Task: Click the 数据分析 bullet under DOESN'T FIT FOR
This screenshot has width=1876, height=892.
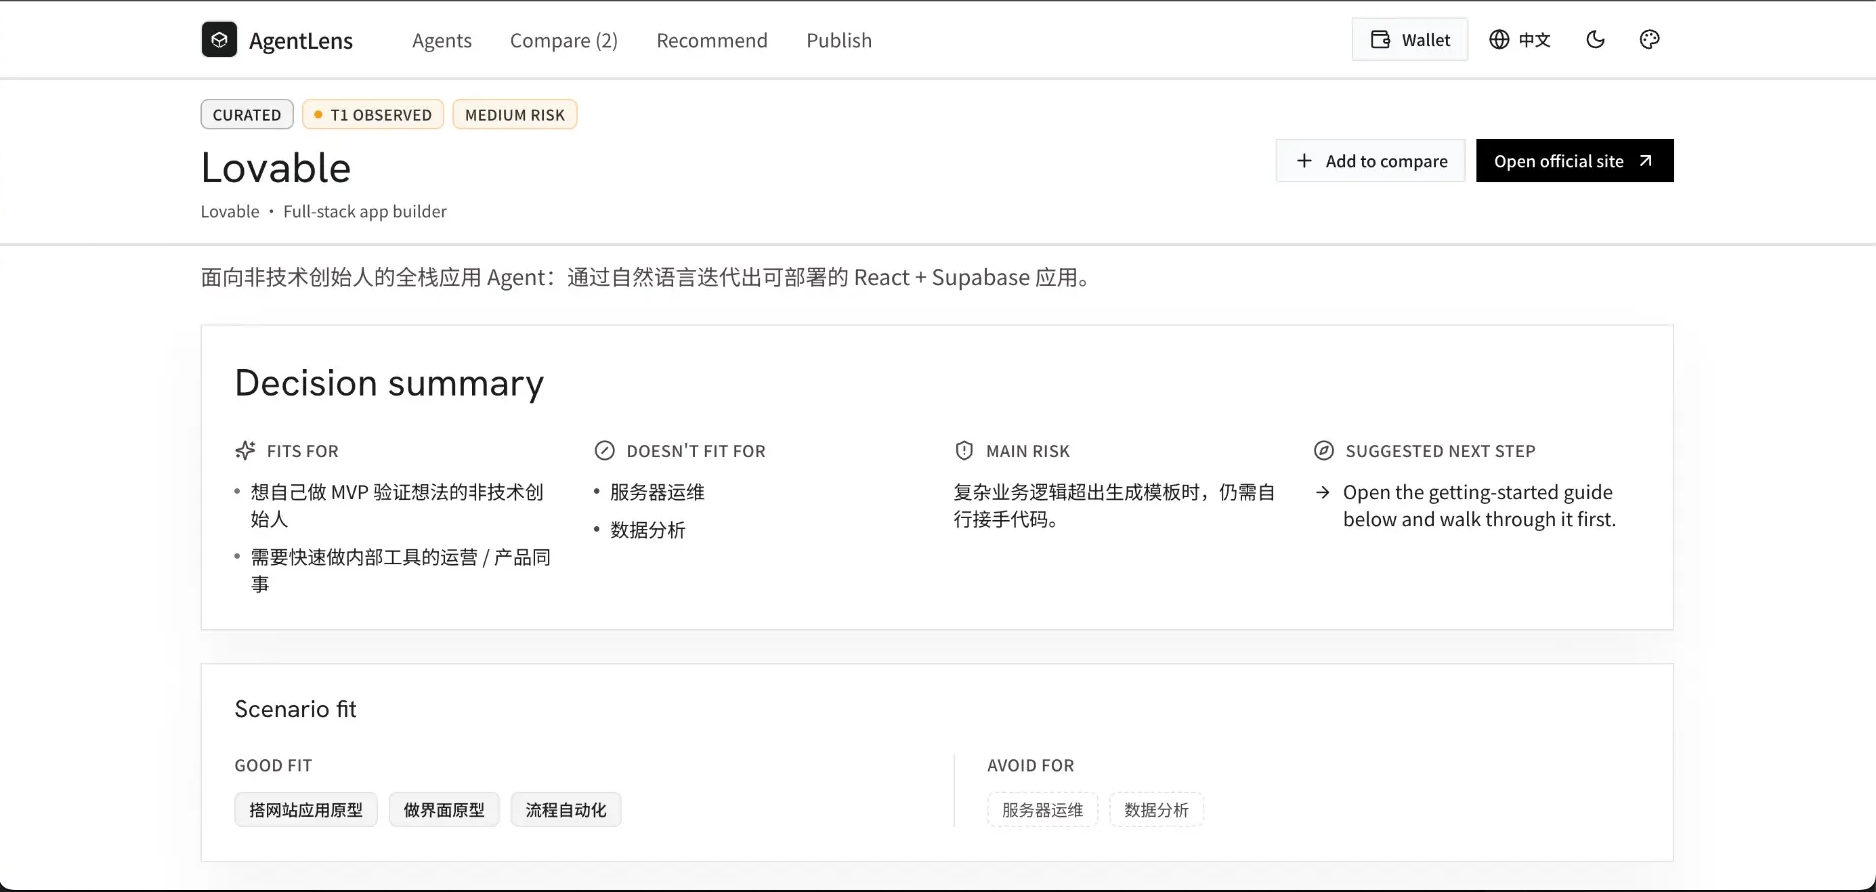Action: coord(648,530)
